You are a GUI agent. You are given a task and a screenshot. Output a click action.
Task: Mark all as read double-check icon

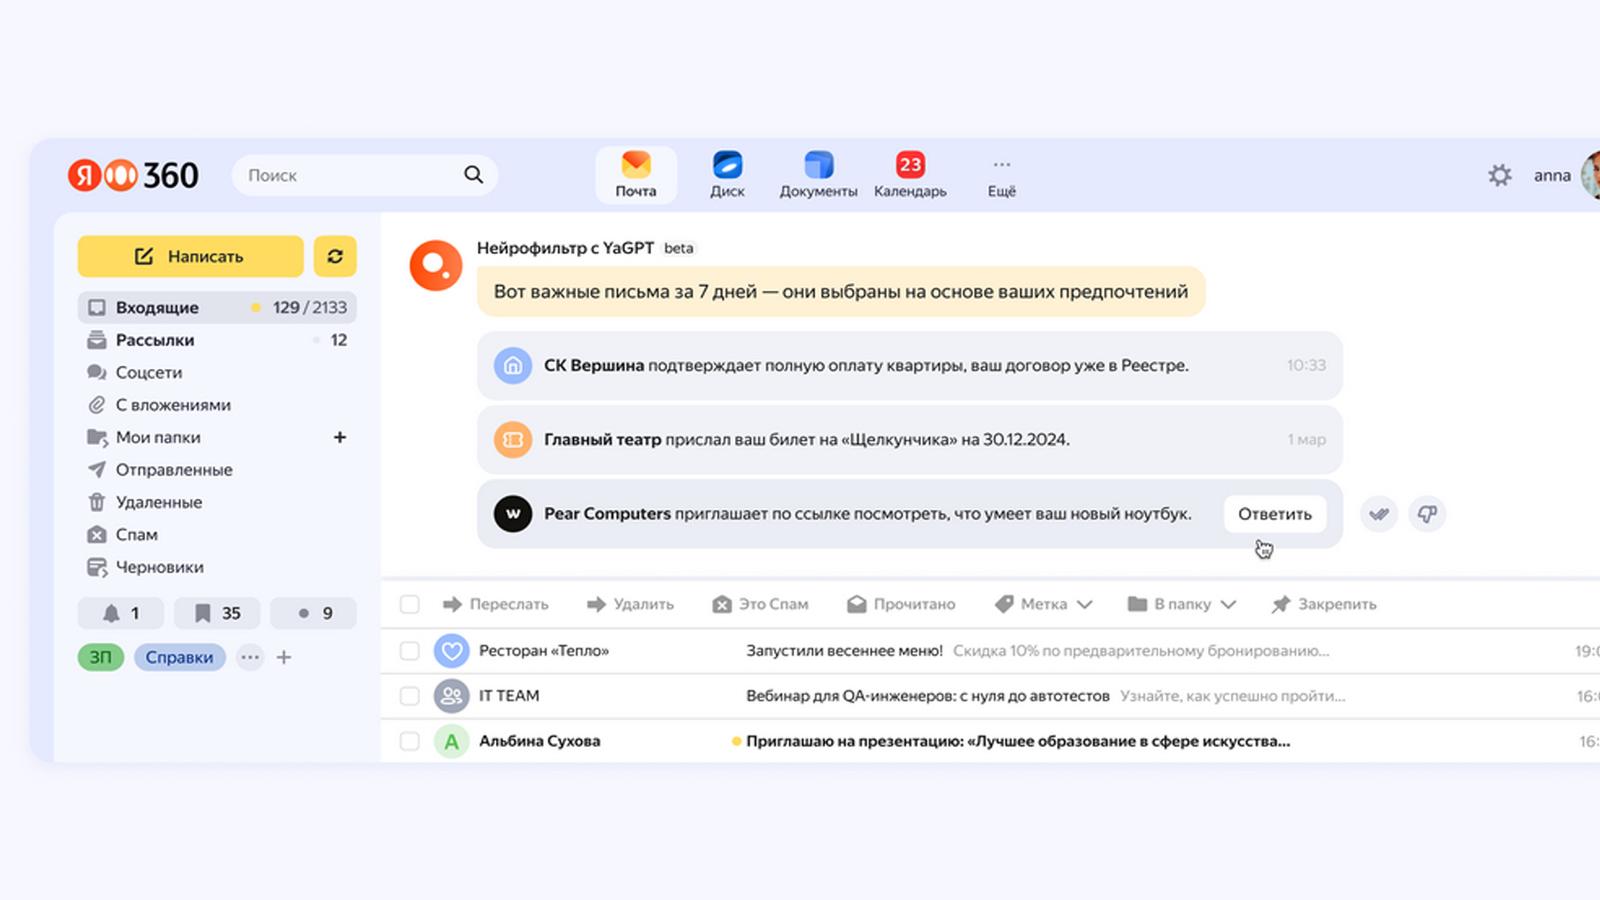click(x=1379, y=514)
